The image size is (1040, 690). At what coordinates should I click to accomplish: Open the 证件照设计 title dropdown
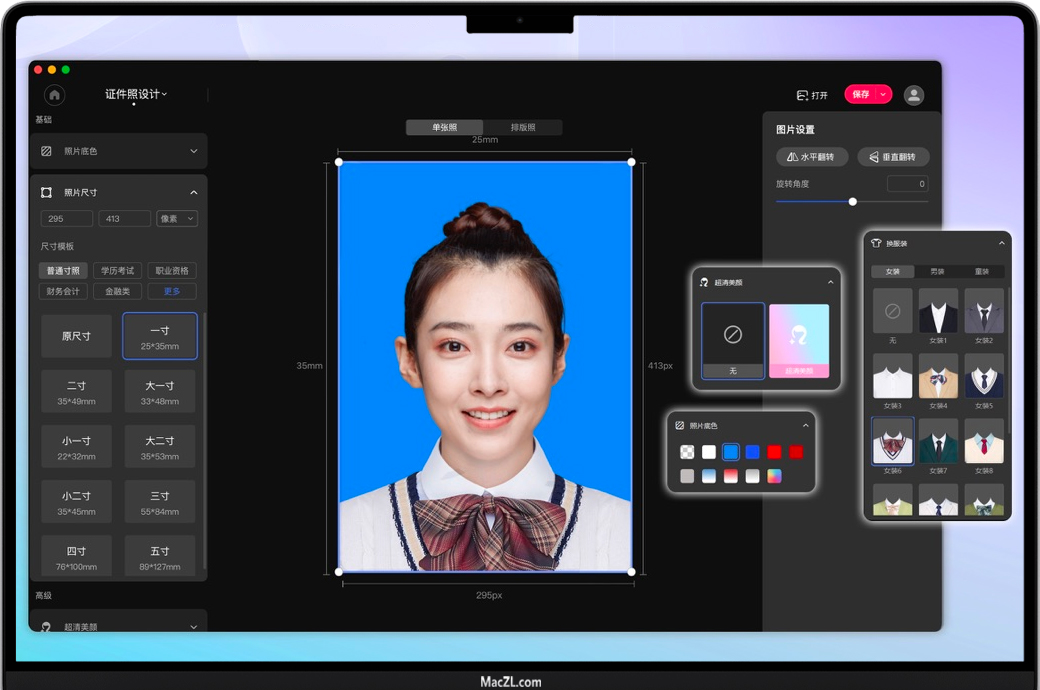click(x=136, y=94)
